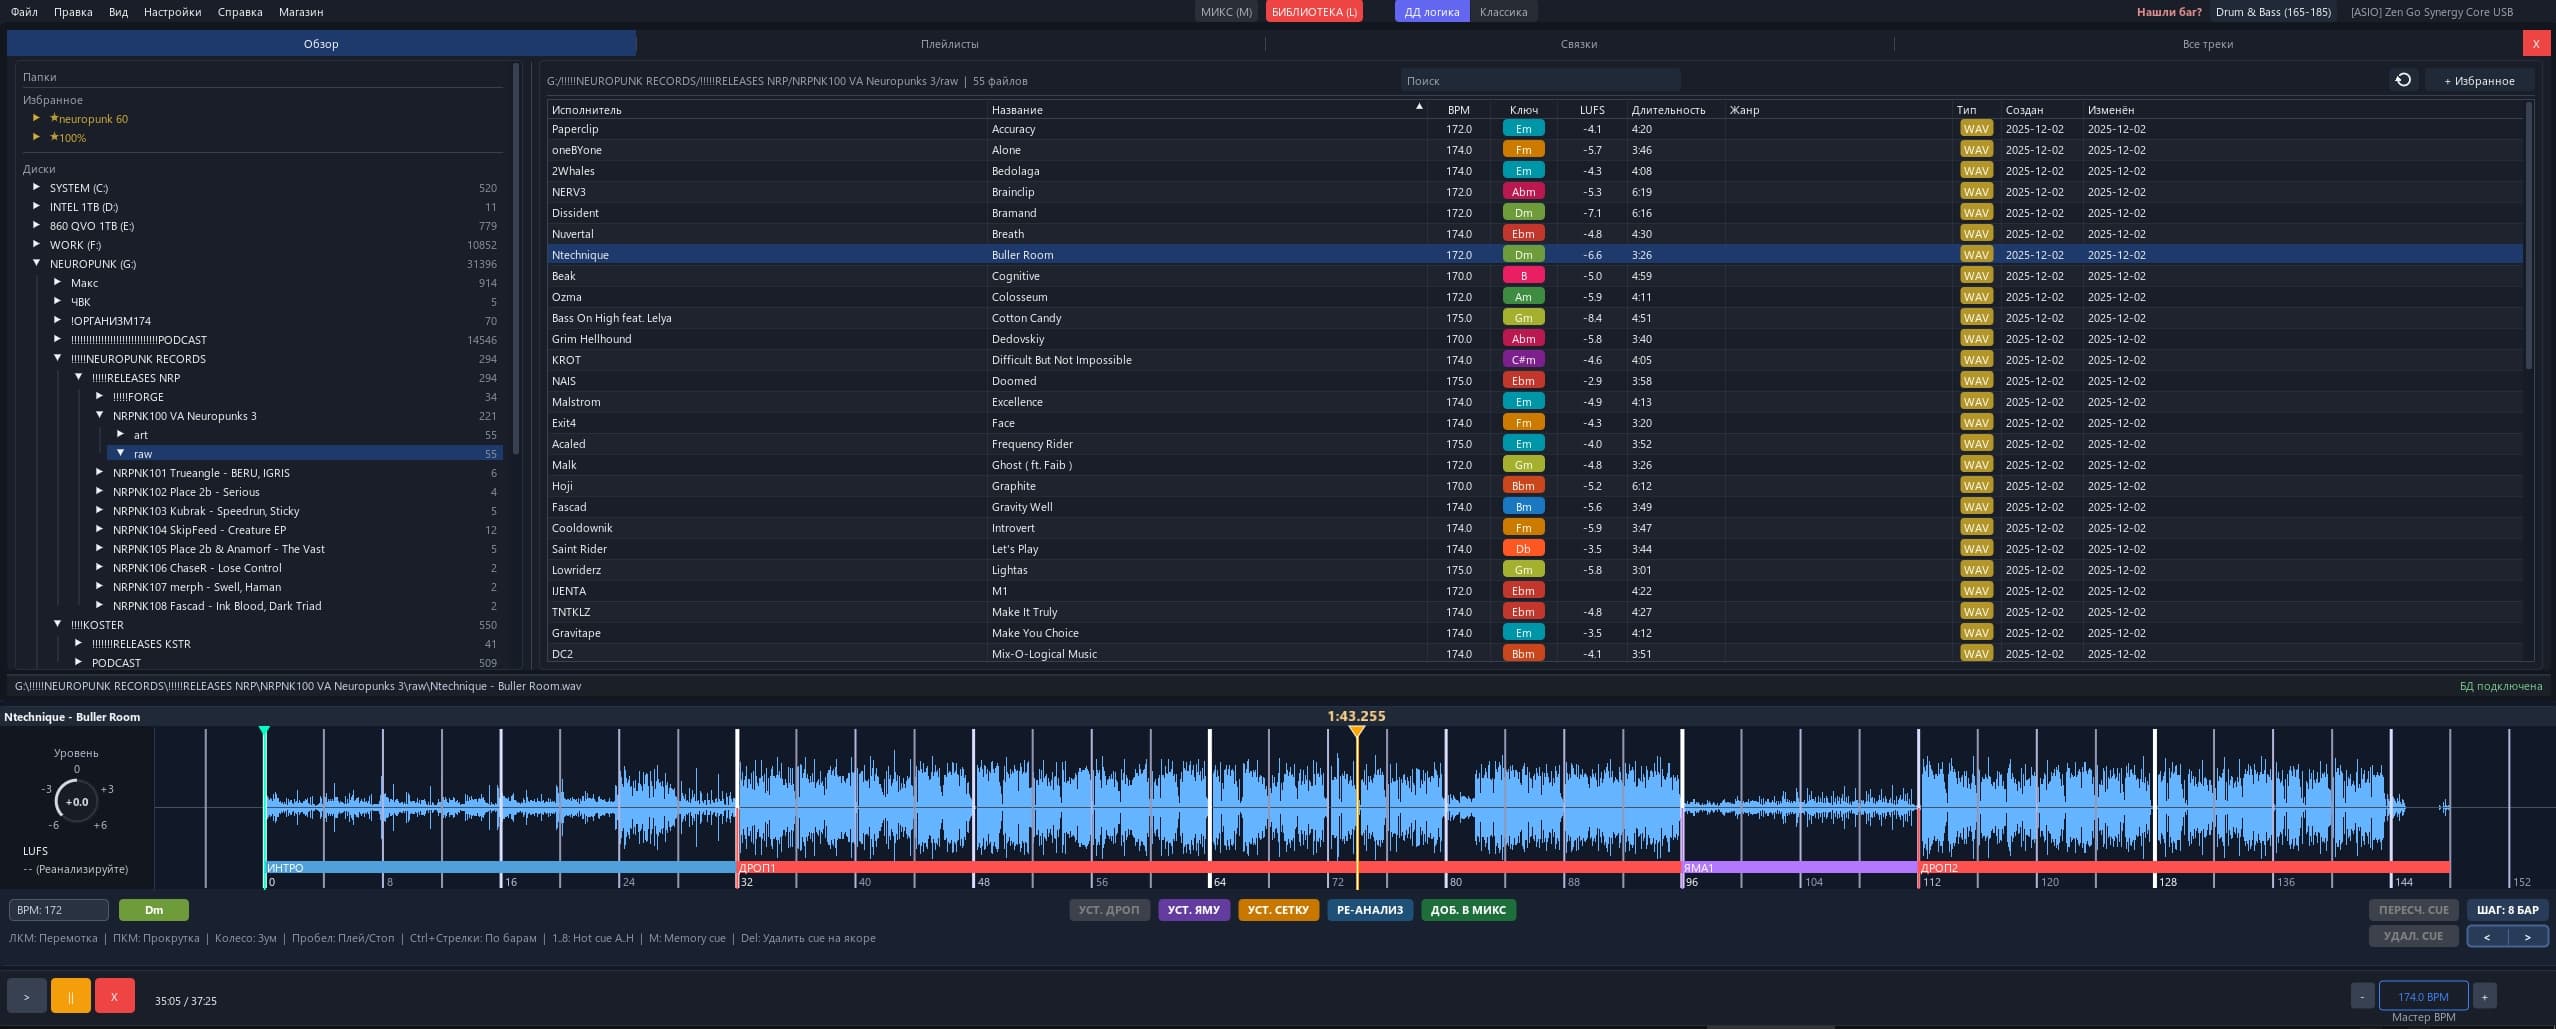The image size is (2556, 1029).
Task: Switch to the Связки tab
Action: click(1579, 44)
